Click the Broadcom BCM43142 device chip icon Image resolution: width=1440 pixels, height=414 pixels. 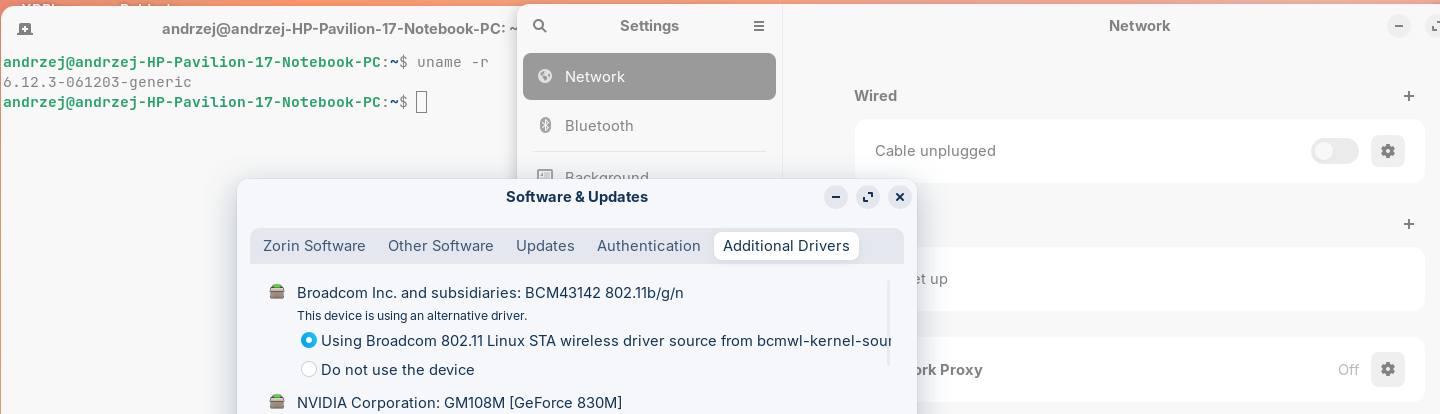click(x=277, y=292)
